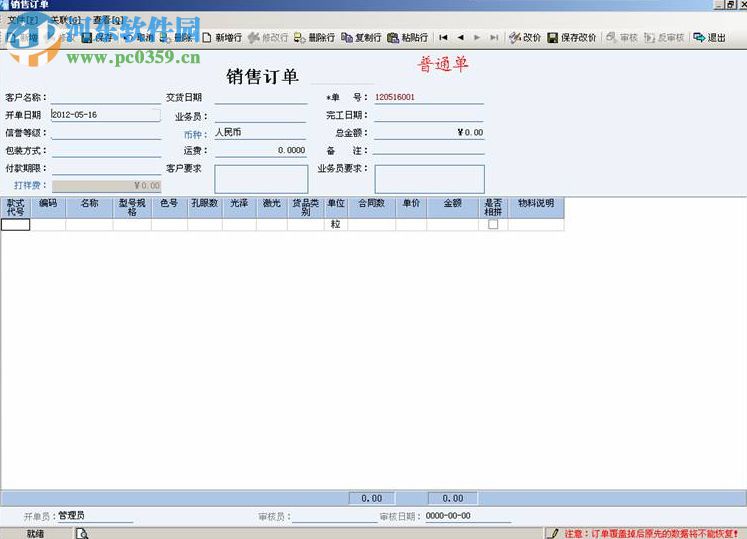Image resolution: width=747 pixels, height=539 pixels.
Task: Click the 完工日期 field
Action: [x=429, y=115]
